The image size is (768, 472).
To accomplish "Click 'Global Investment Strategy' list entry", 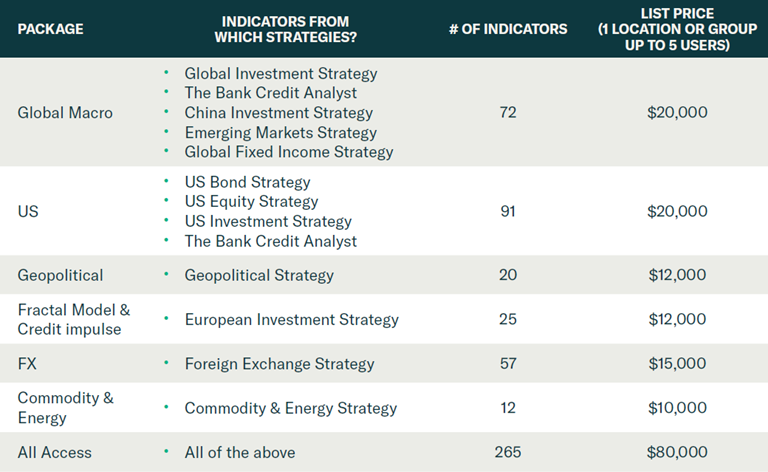I will [281, 73].
